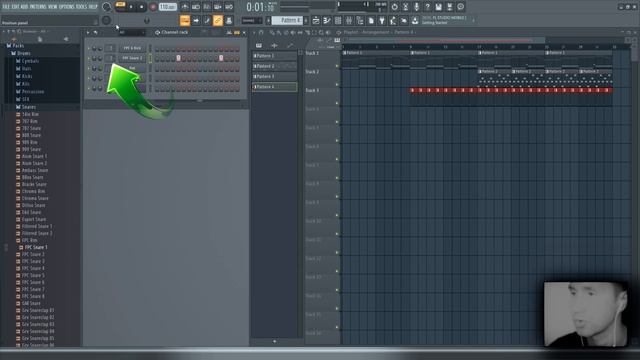Click the save project icon
Screen dimensions: 640x360
click(x=438, y=7)
